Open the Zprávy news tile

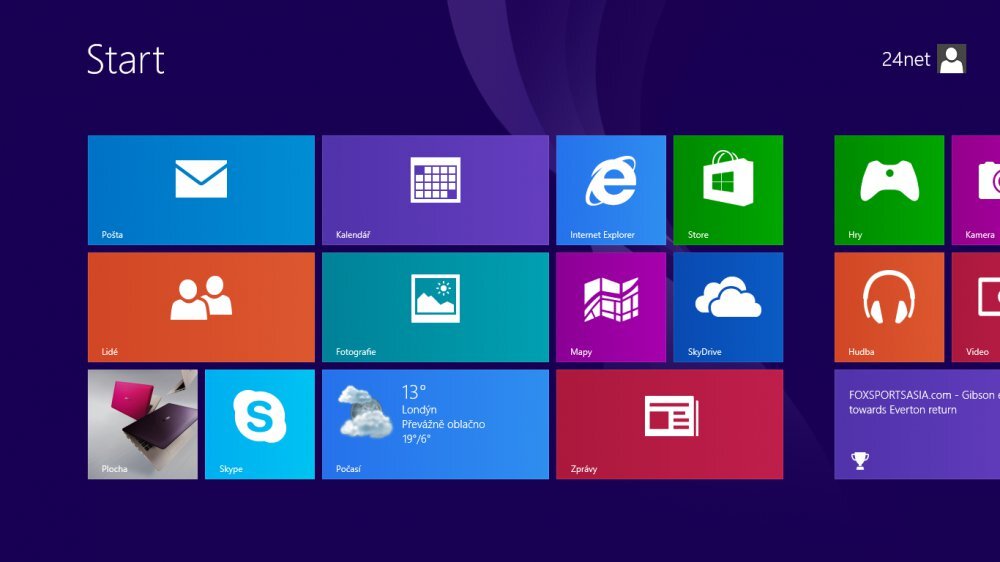(669, 424)
